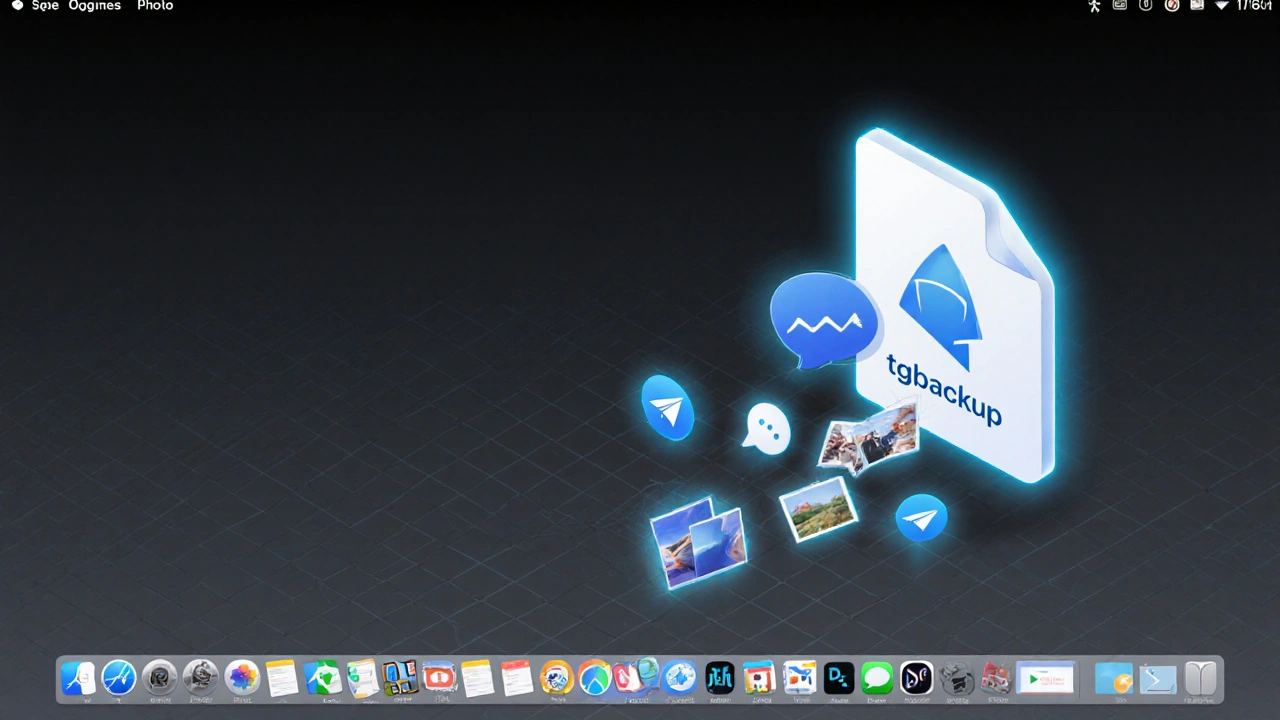Screen dimensions: 1280x720
Task: Open the Terminal-style icon near the Dock's right
Action: 1157,678
